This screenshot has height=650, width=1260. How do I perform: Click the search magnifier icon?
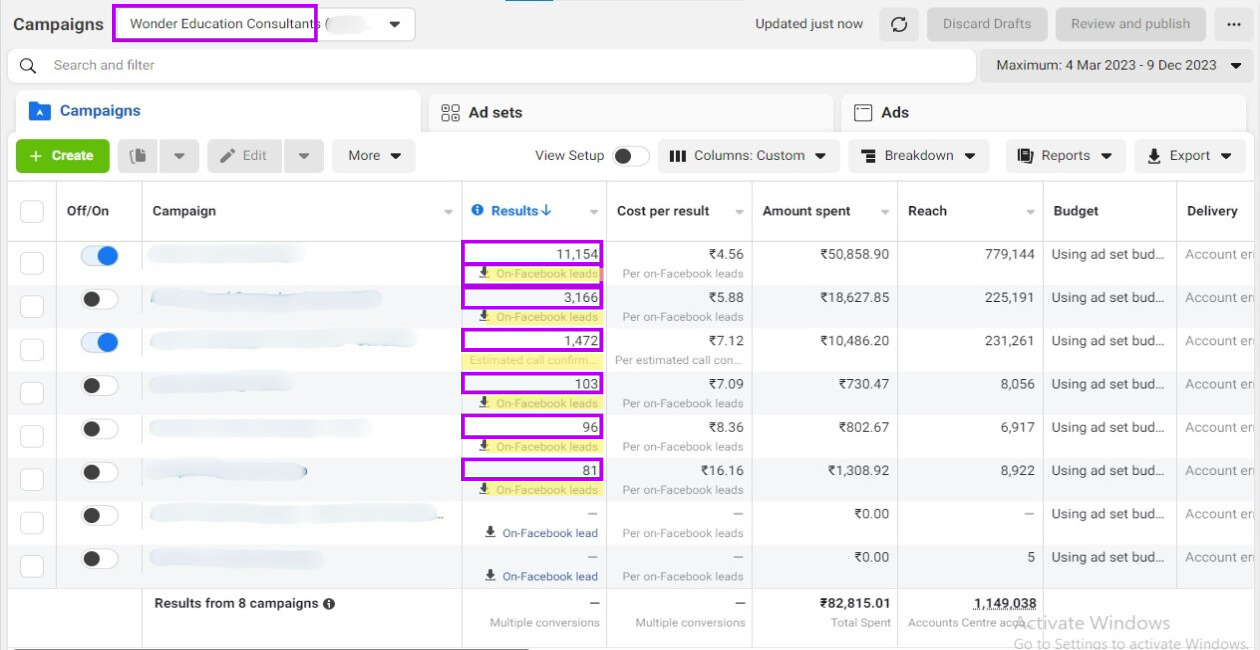tap(29, 66)
